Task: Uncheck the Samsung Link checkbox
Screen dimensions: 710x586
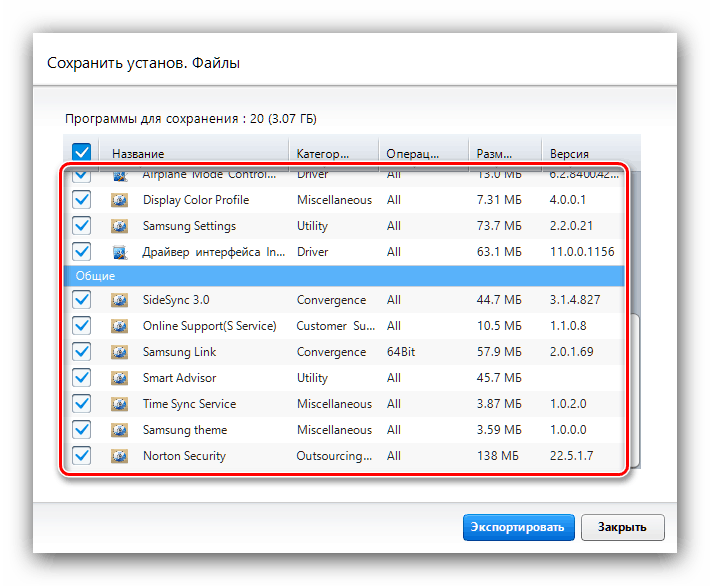Action: coord(82,351)
